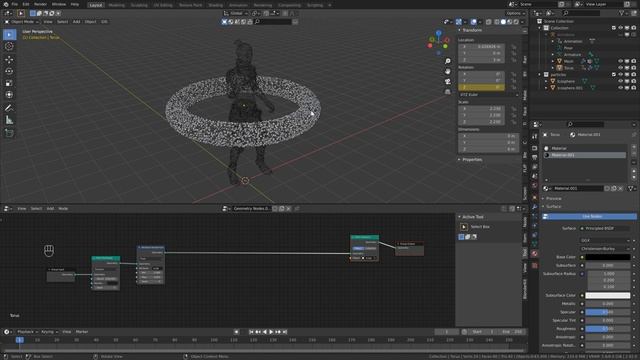The height and width of the screenshot is (360, 640).
Task: Open the Tool properties tab icon
Action: pyautogui.click(x=535, y=136)
